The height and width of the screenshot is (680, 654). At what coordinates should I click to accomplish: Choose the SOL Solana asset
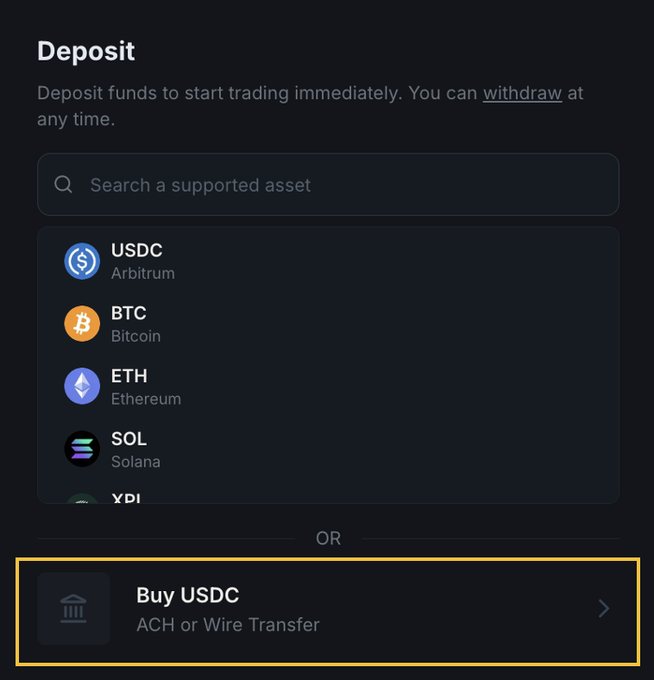pos(328,450)
